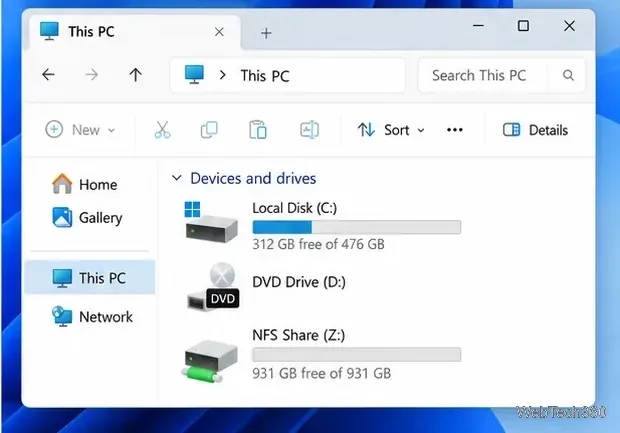The width and height of the screenshot is (620, 433).
Task: Open the Sort dropdown menu
Action: click(x=391, y=130)
